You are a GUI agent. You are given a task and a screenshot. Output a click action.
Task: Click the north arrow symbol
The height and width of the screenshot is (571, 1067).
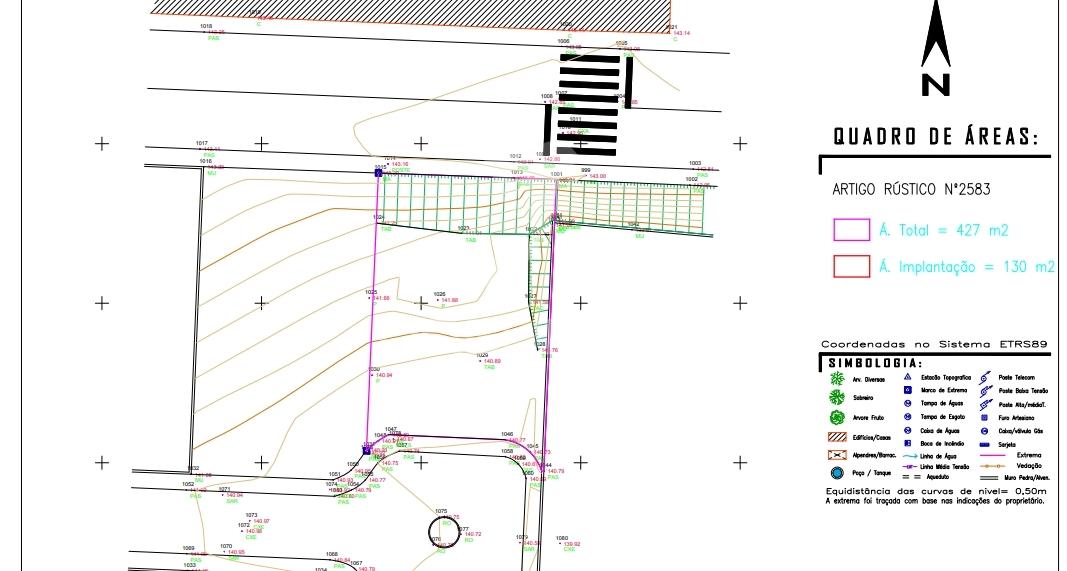(936, 48)
